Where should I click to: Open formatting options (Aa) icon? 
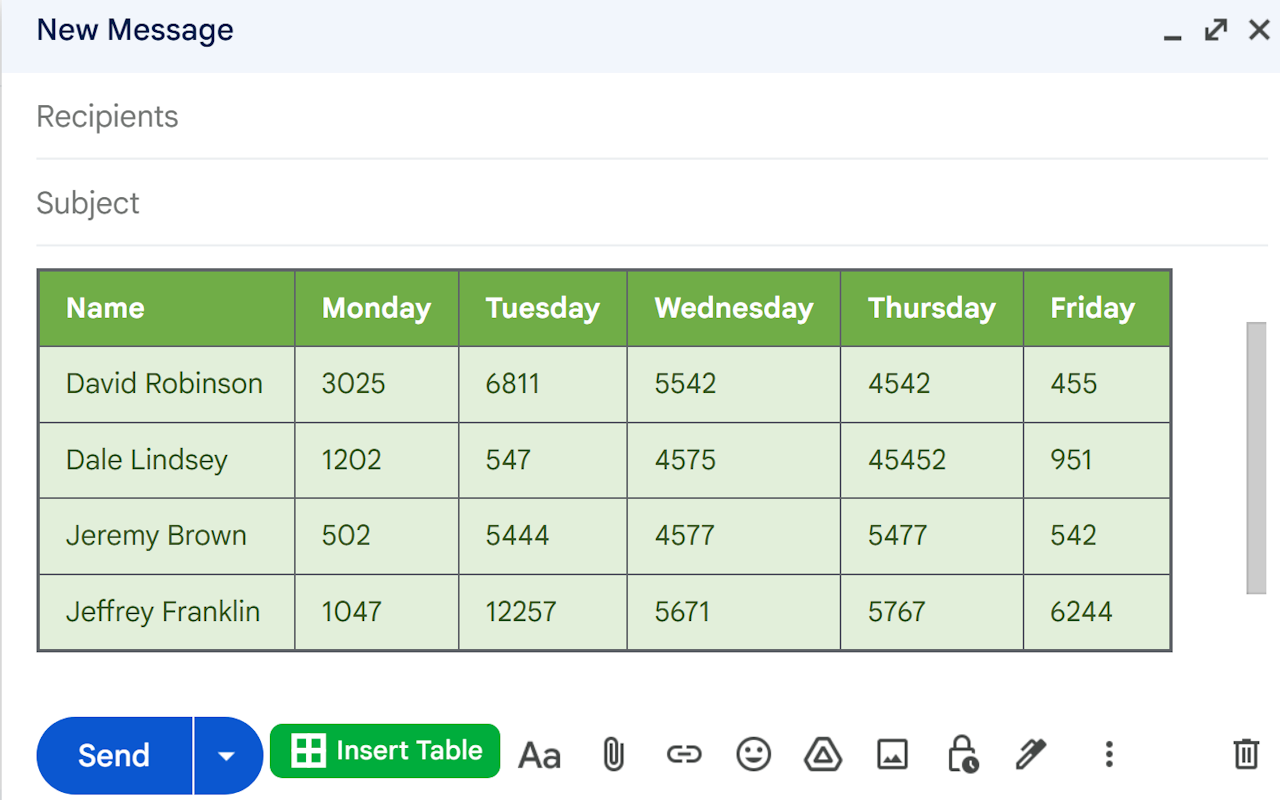click(539, 755)
